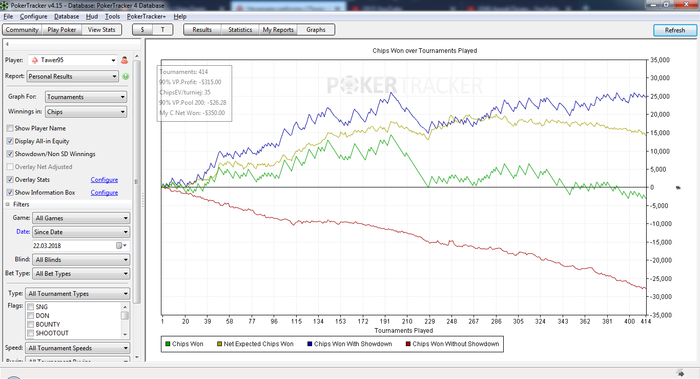Click the Flags list scrollbar up arrow

125,307
